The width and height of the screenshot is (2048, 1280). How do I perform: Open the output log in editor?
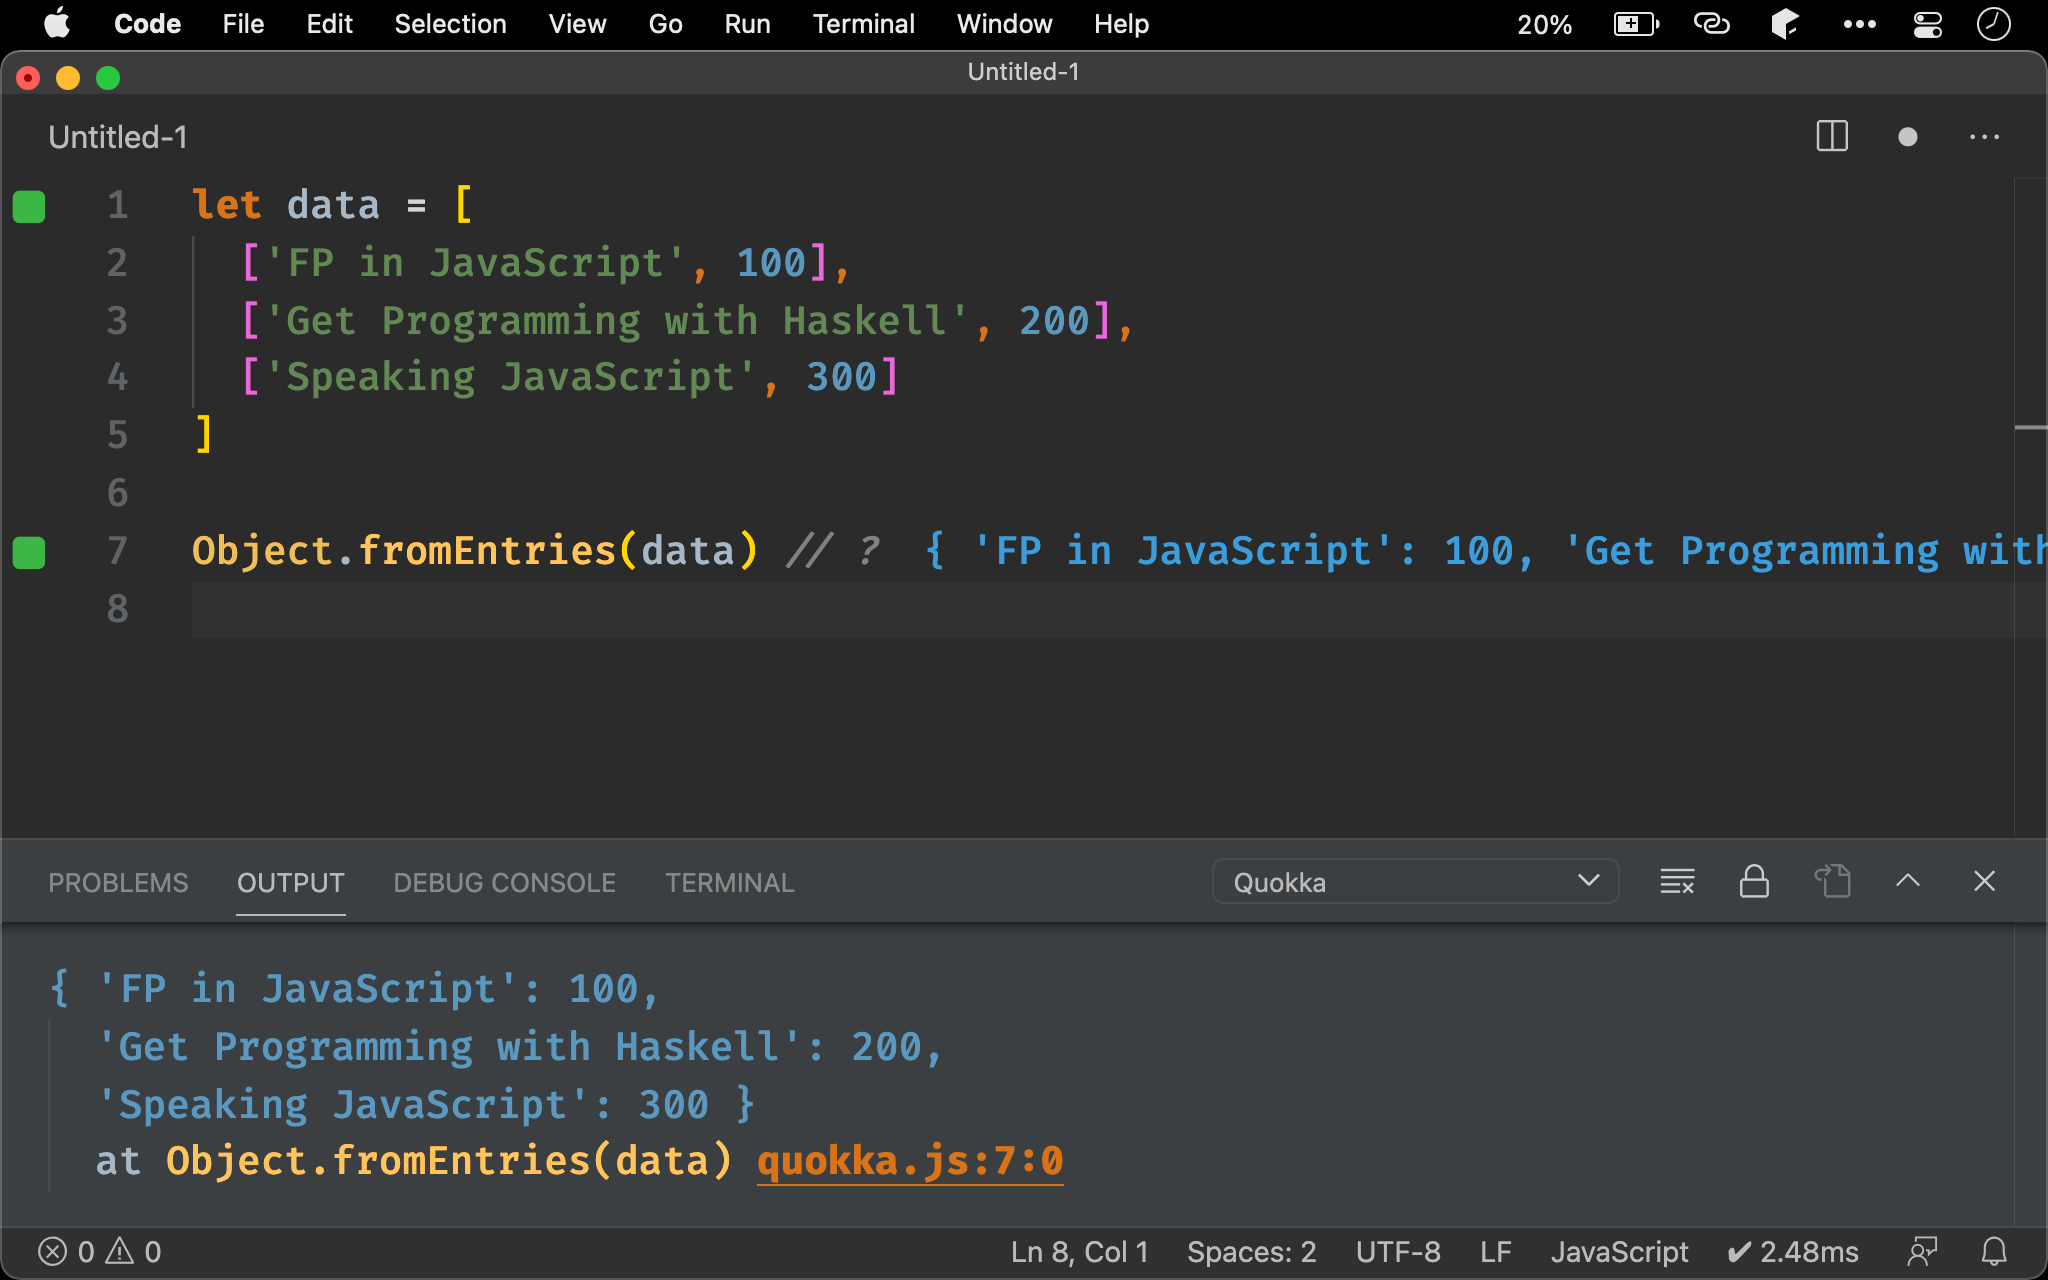[x=1832, y=882]
